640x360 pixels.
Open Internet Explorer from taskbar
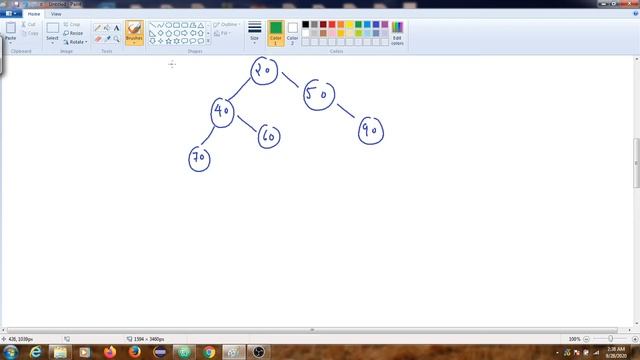36,352
